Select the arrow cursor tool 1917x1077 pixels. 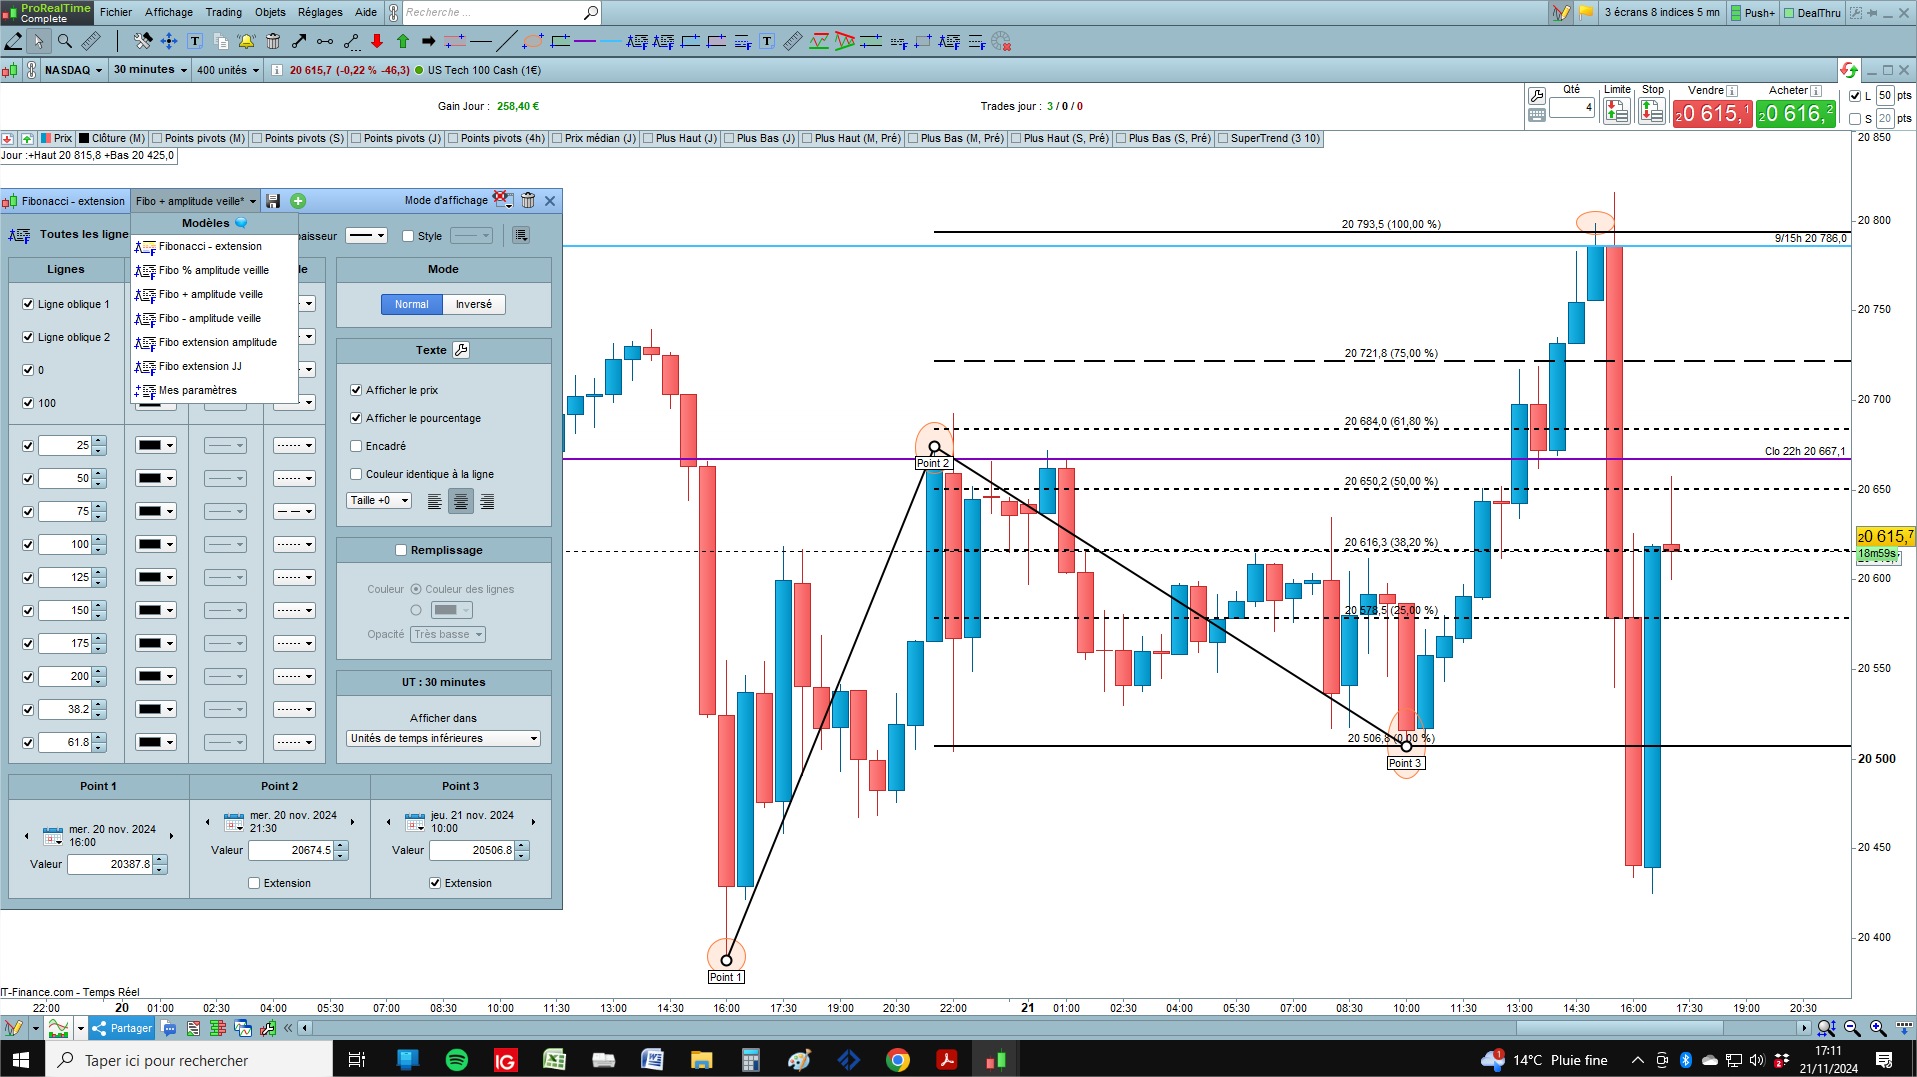coord(38,41)
